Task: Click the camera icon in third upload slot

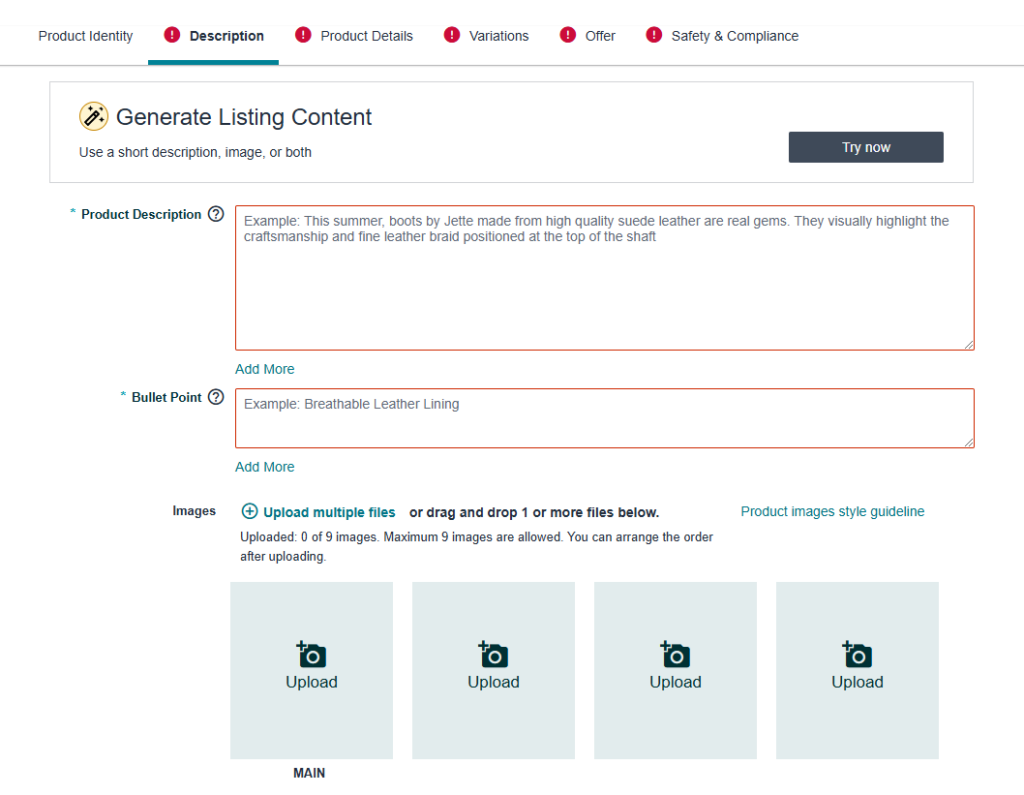Action: click(x=676, y=655)
